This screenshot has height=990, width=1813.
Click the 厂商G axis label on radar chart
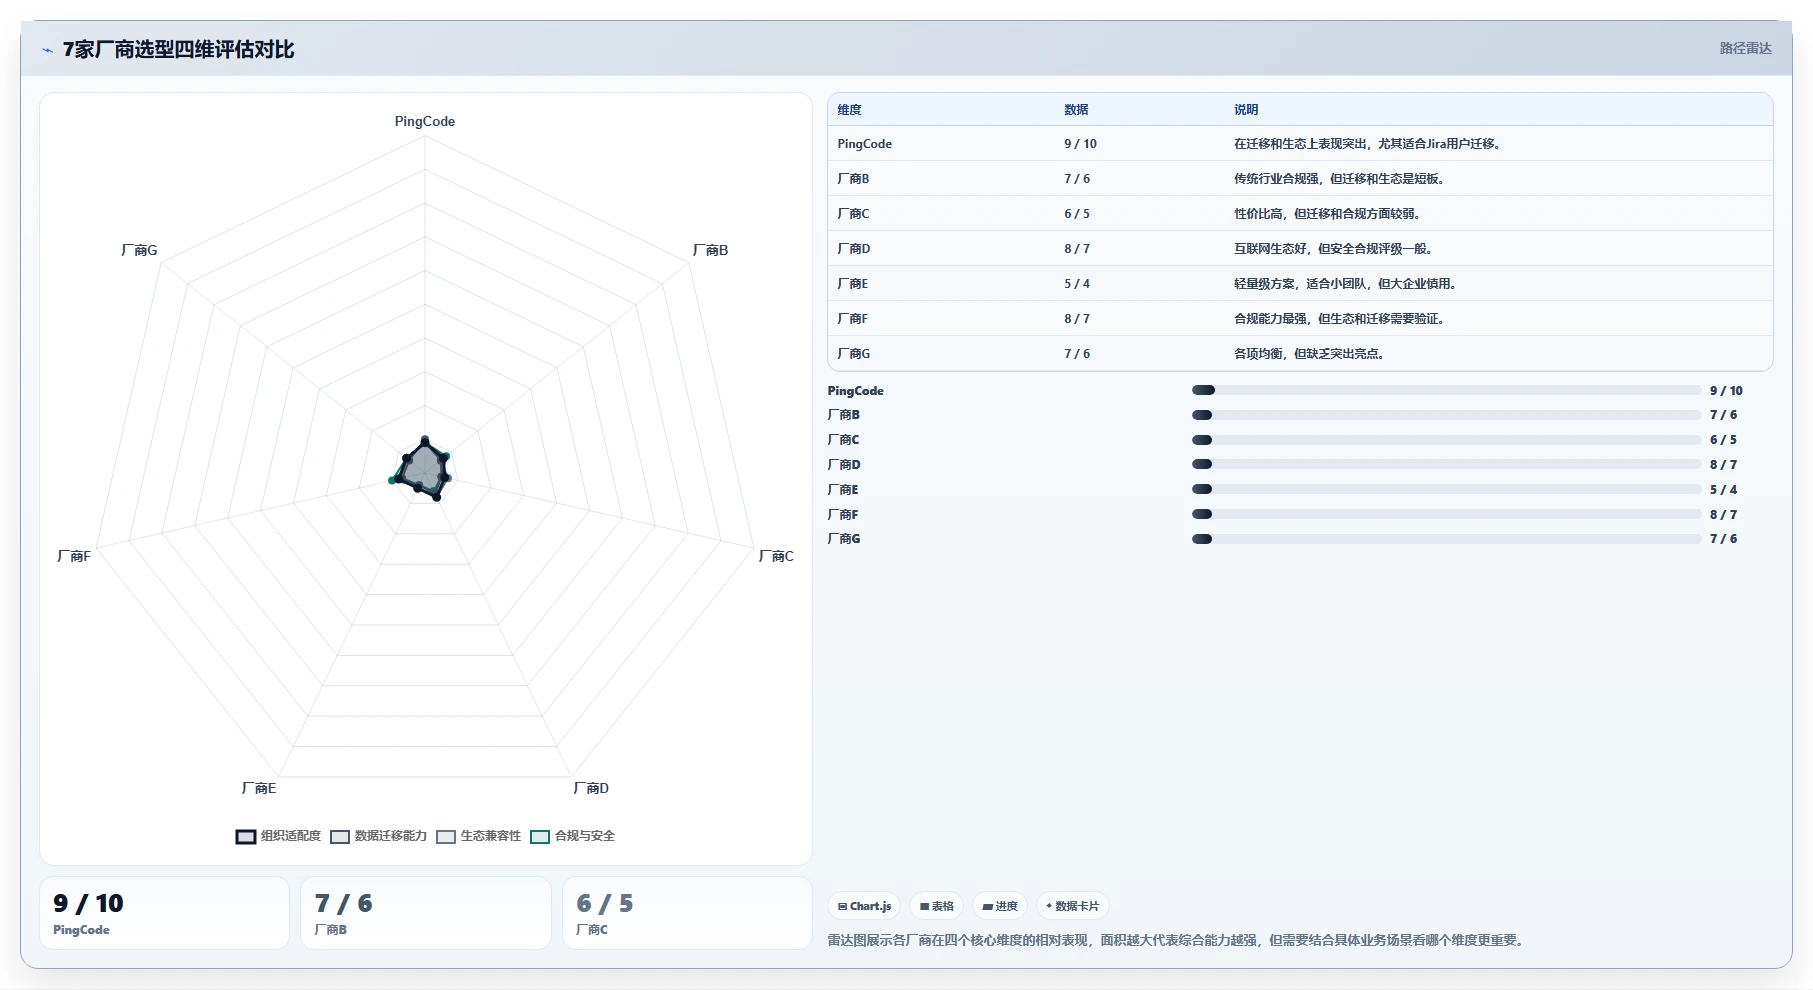tap(139, 250)
